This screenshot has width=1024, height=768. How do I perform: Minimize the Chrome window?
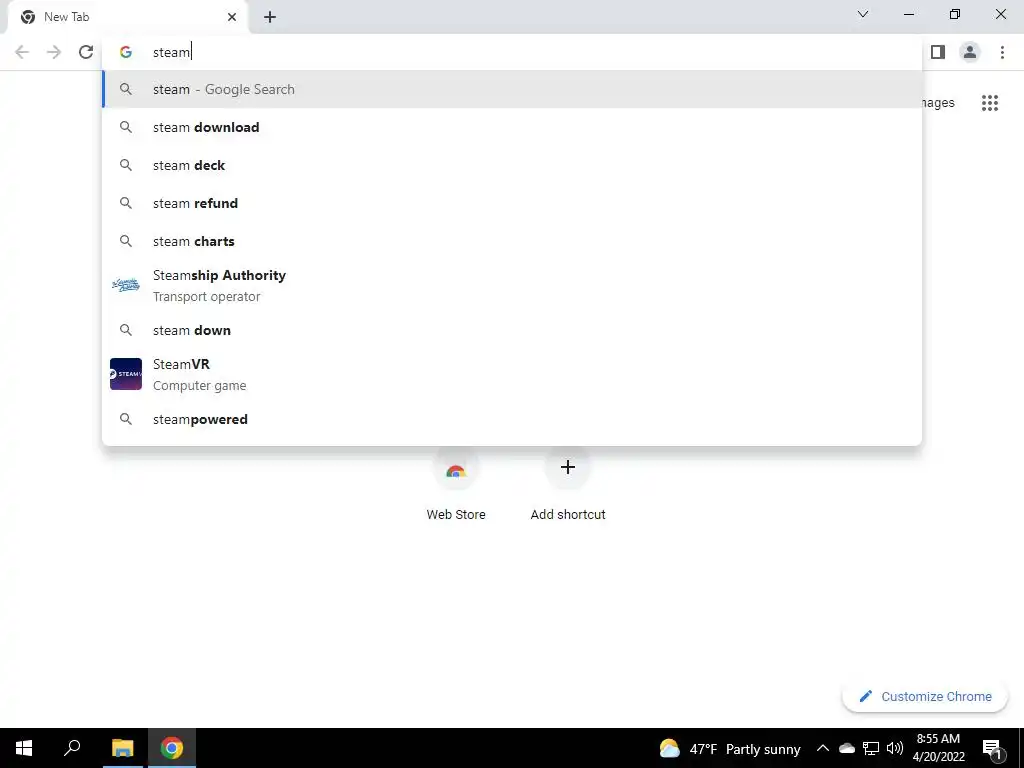(x=908, y=14)
